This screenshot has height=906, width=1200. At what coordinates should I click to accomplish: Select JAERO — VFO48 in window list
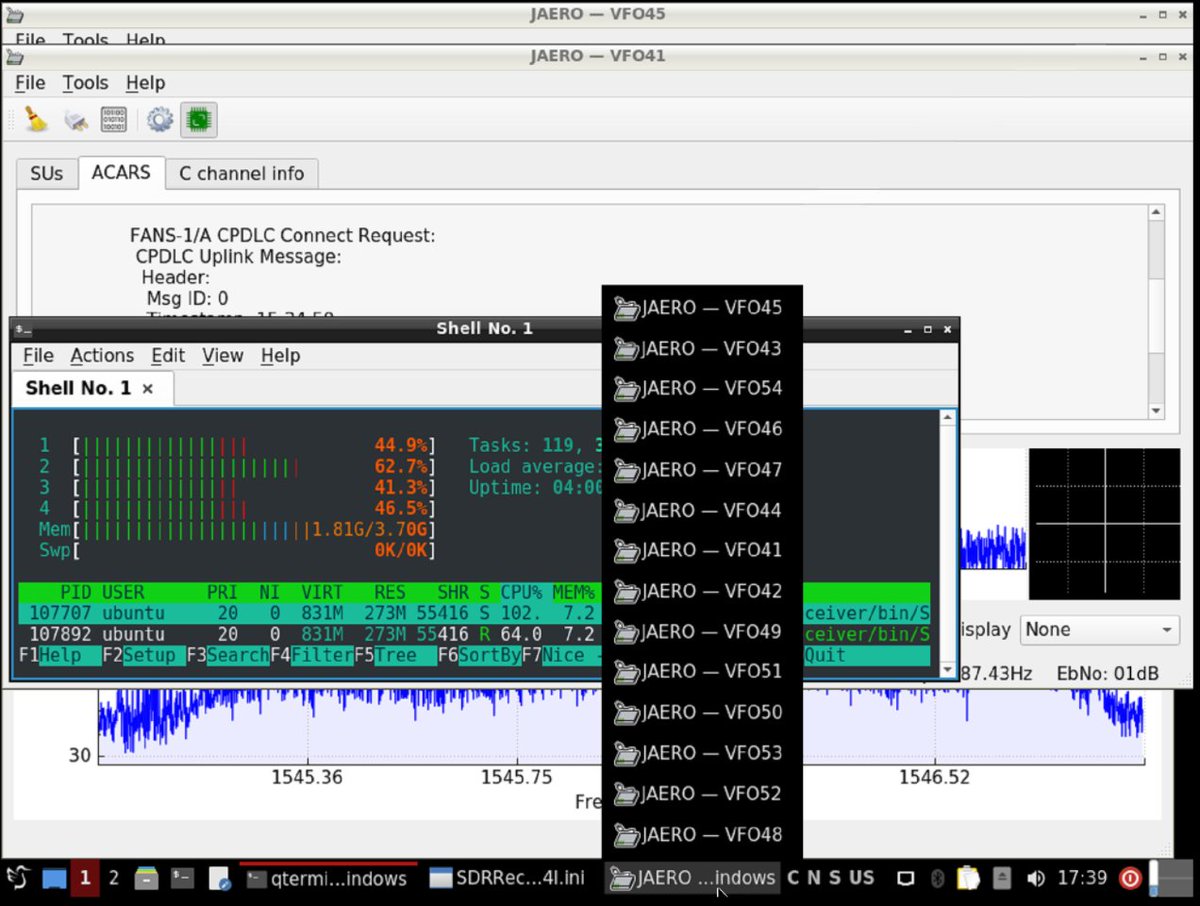tap(702, 835)
